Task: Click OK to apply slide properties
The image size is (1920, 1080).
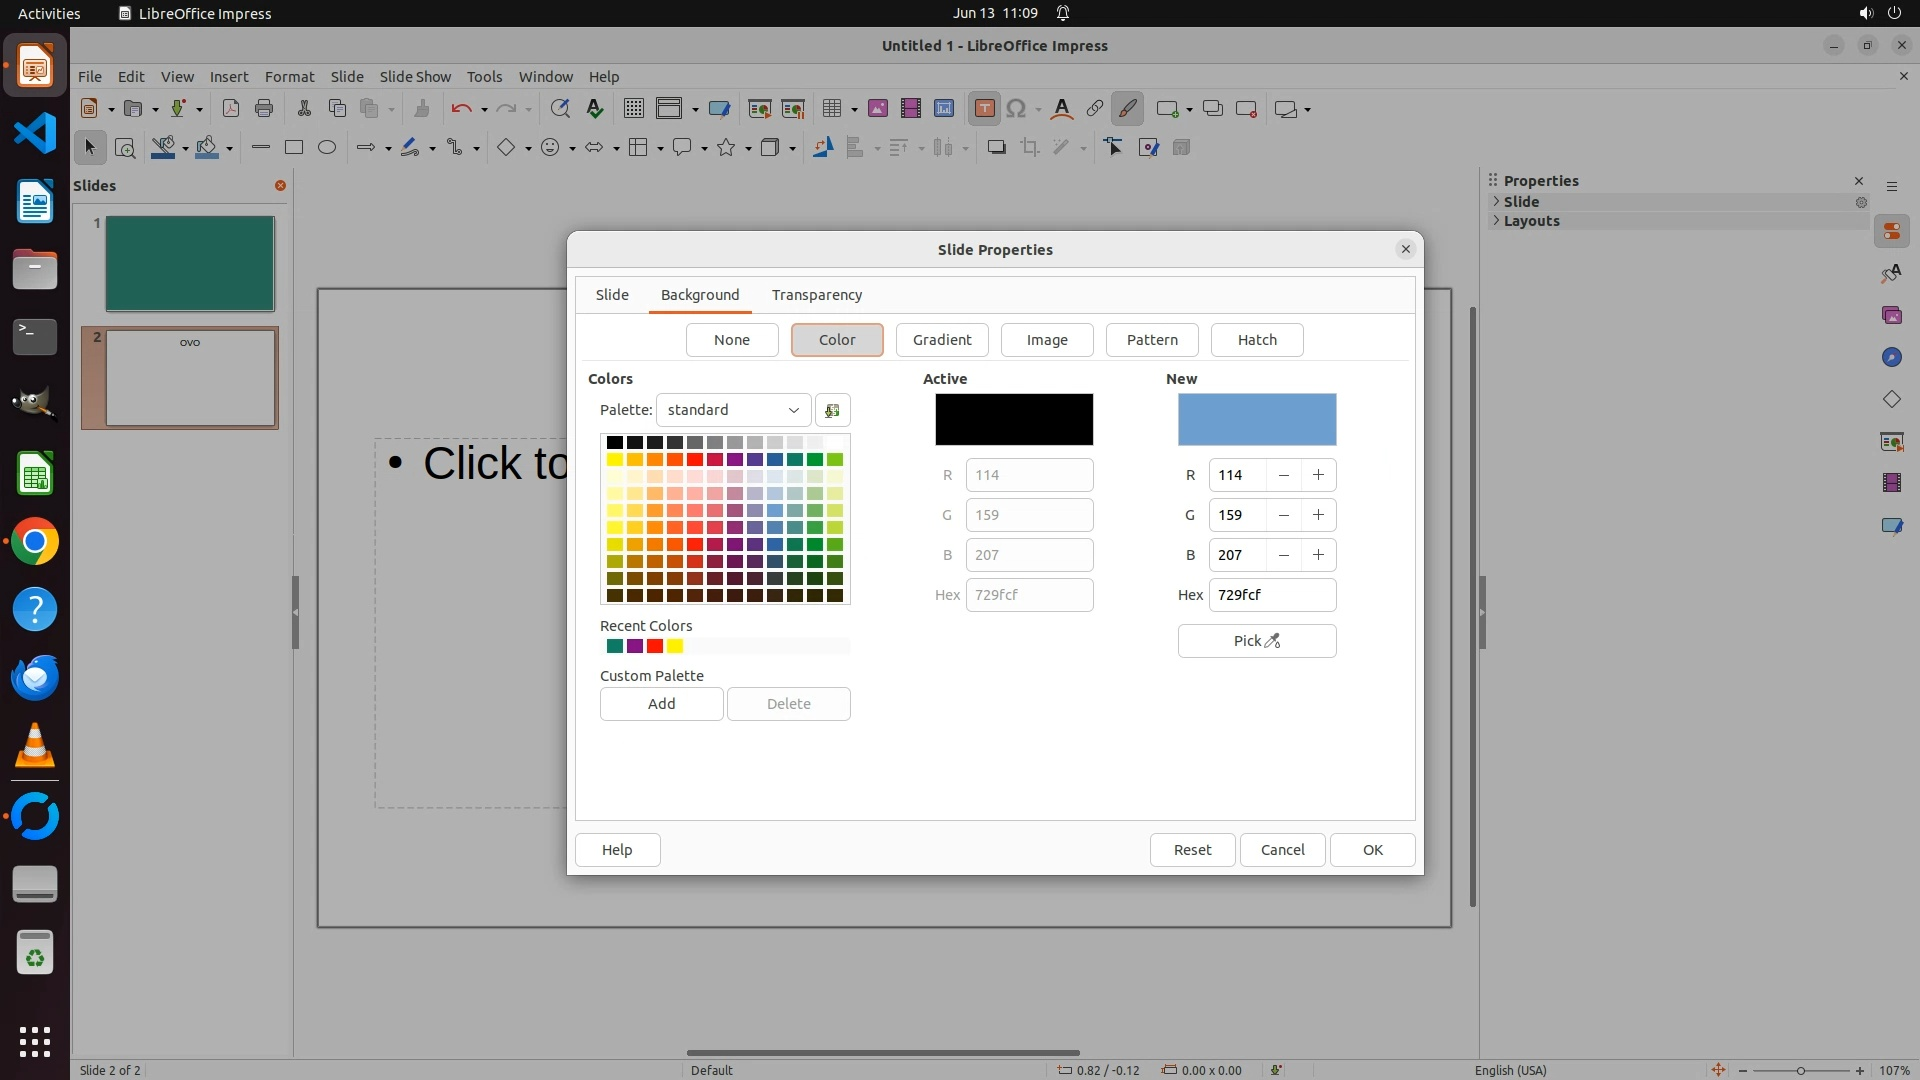Action: click(x=1372, y=850)
